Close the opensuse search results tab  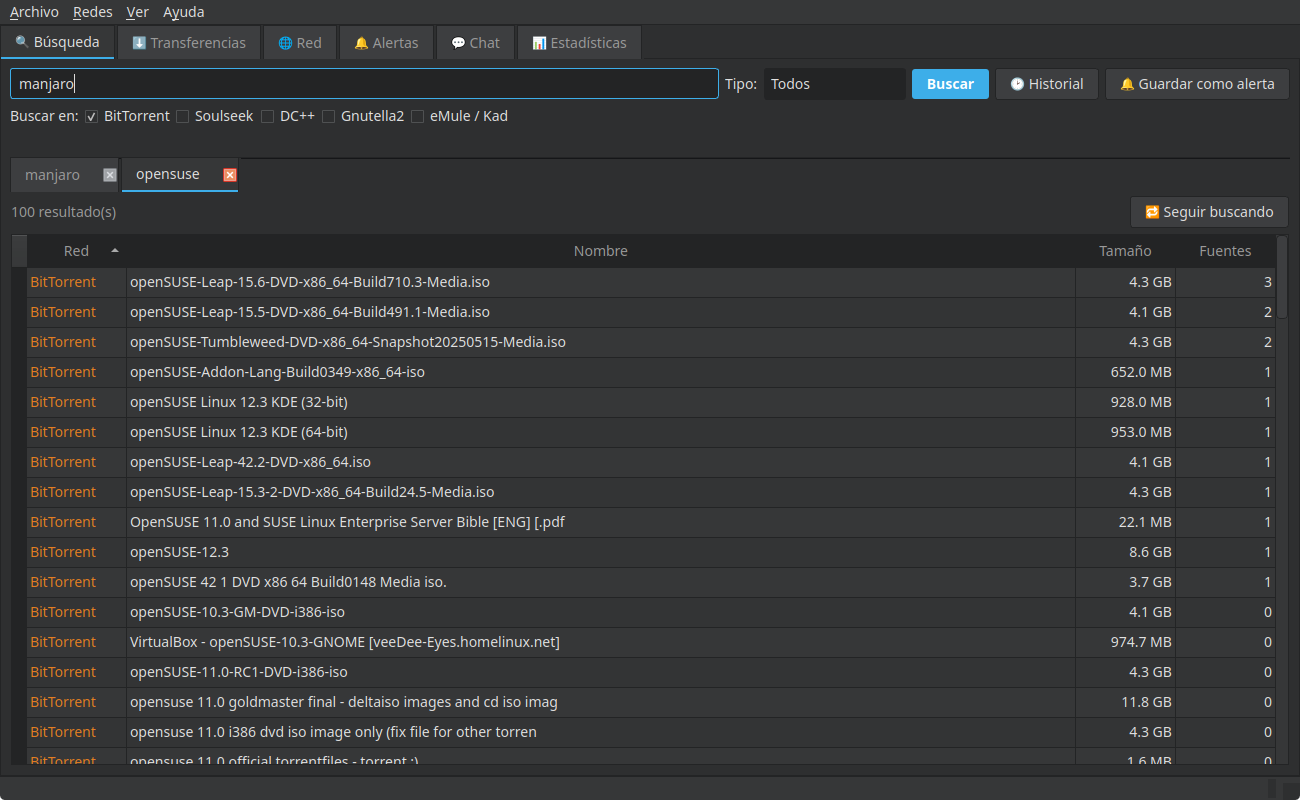click(x=230, y=175)
